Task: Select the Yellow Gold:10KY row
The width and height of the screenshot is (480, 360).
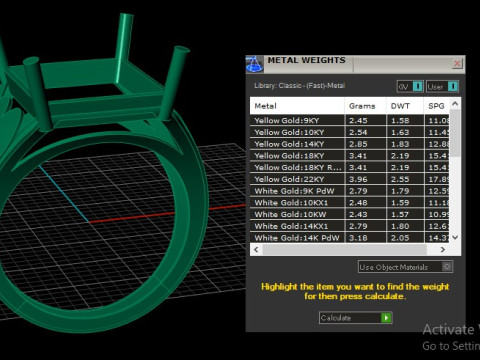Action: pos(350,132)
